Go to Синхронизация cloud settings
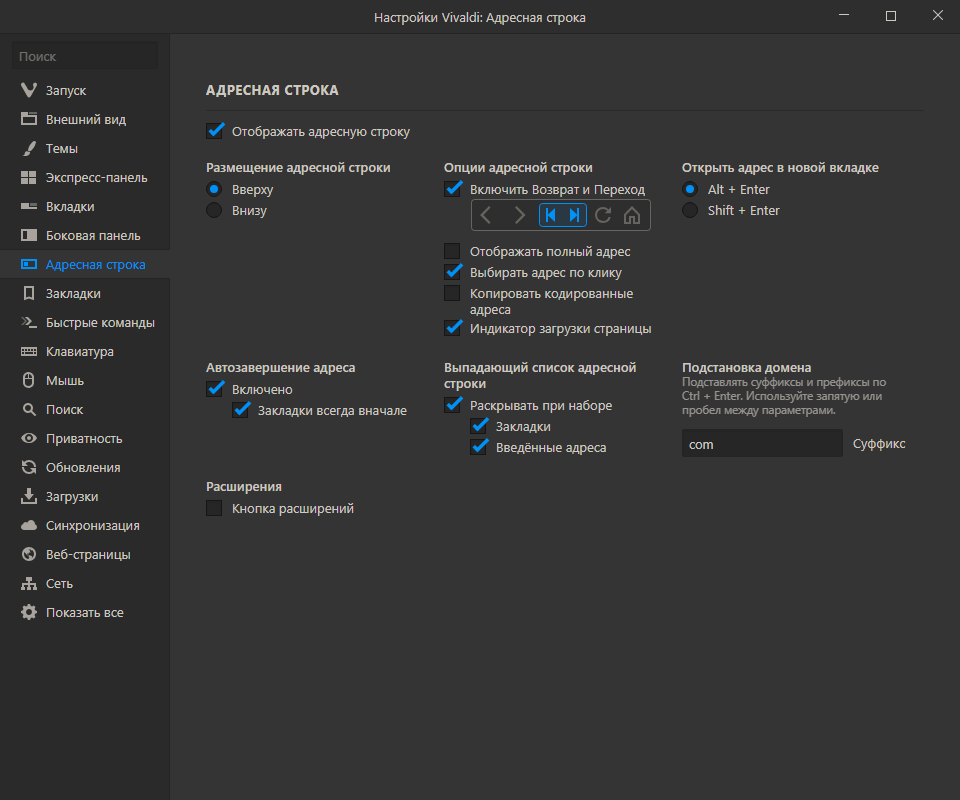Image resolution: width=960 pixels, height=800 pixels. click(x=92, y=525)
